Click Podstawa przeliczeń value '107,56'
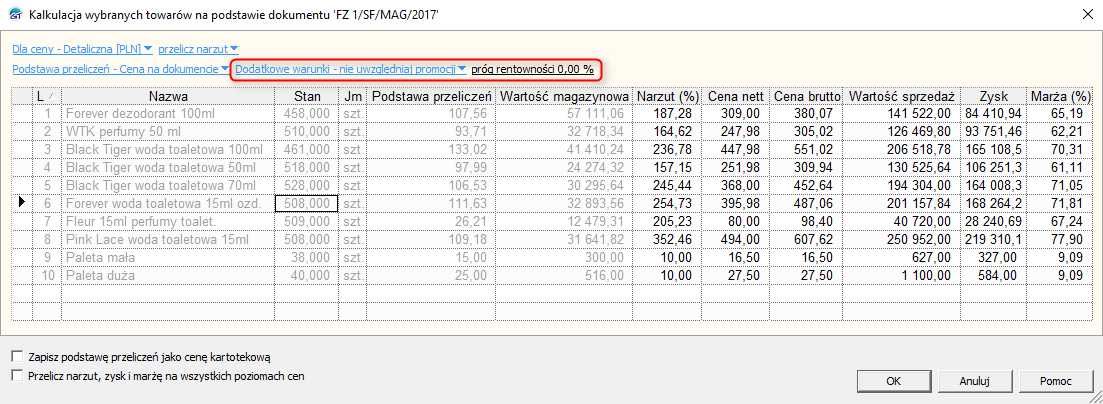 click(x=468, y=113)
